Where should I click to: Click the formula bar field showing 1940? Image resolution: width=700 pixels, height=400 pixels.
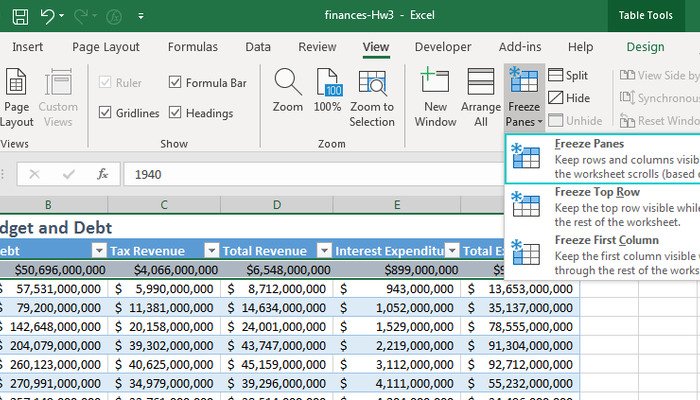tap(313, 174)
